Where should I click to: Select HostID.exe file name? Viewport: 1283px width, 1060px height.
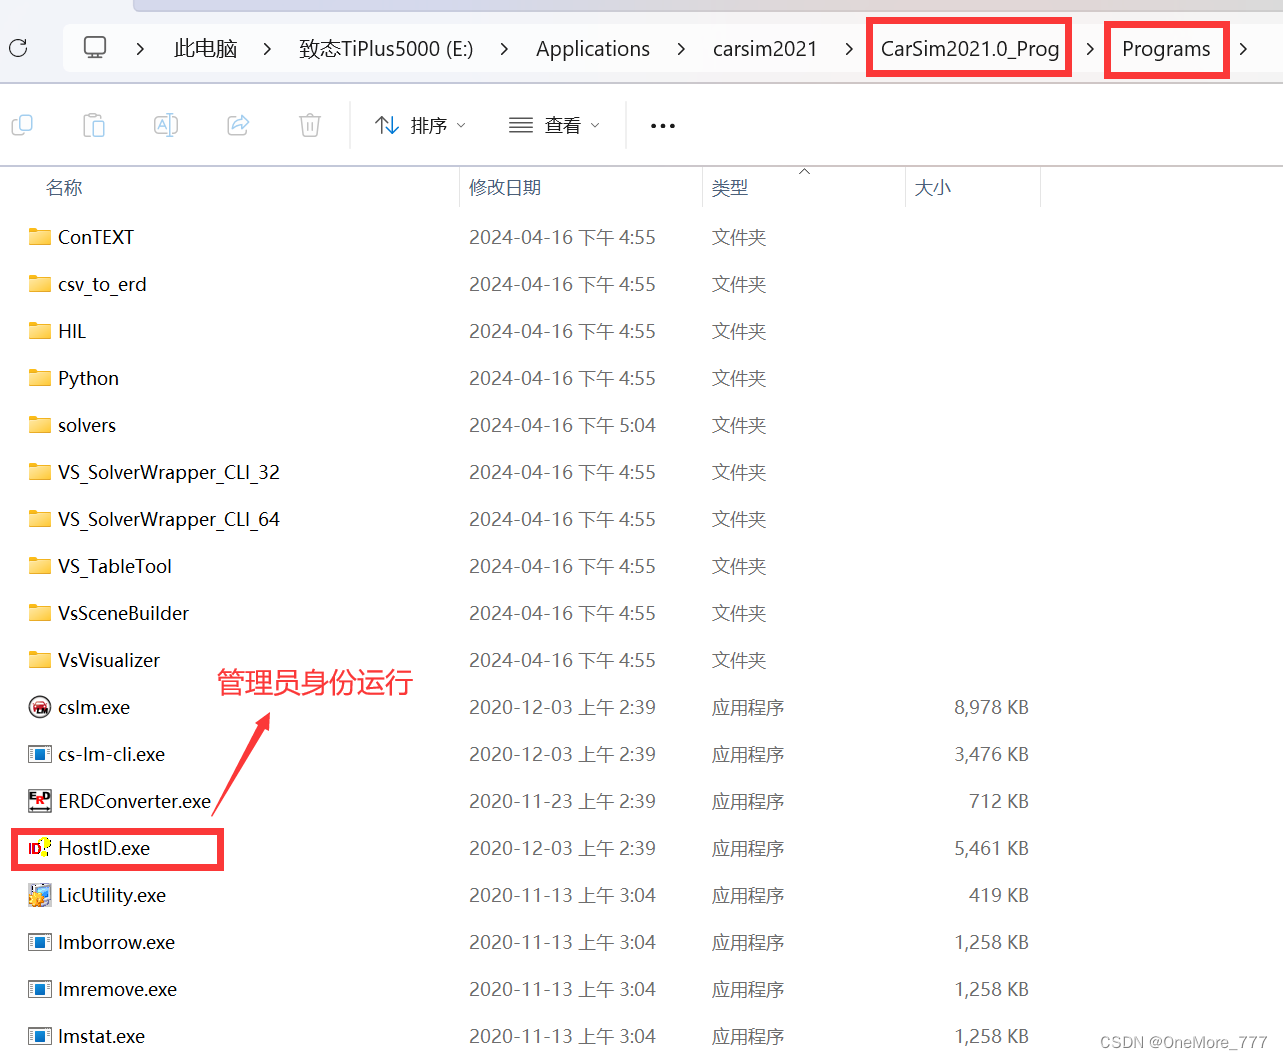click(104, 848)
